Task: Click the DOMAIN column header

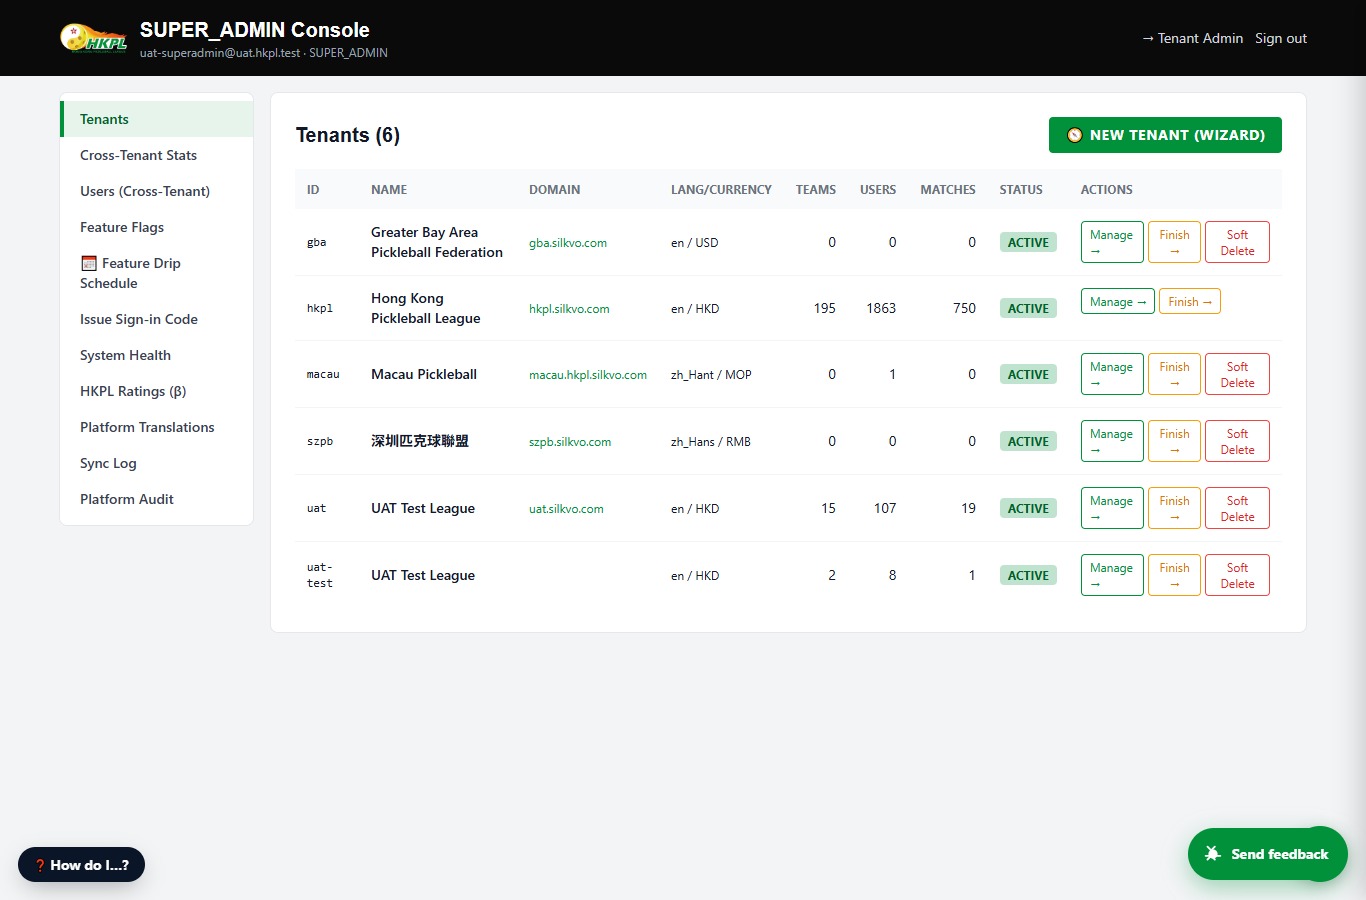Action: [x=555, y=189]
